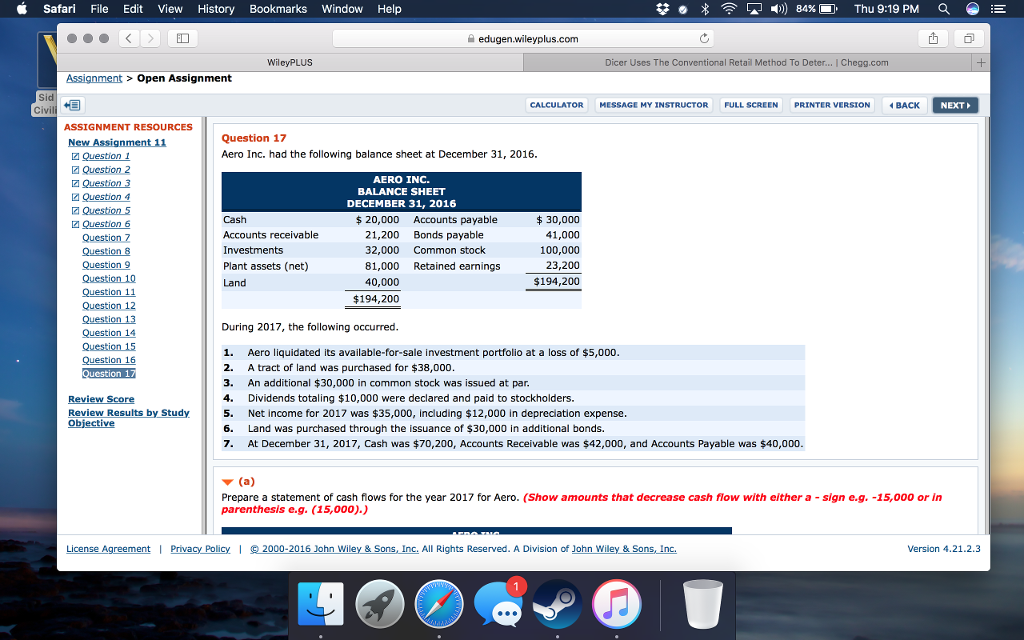Image resolution: width=1024 pixels, height=640 pixels.
Task: Click the volume icon in menu bar
Action: 778,8
